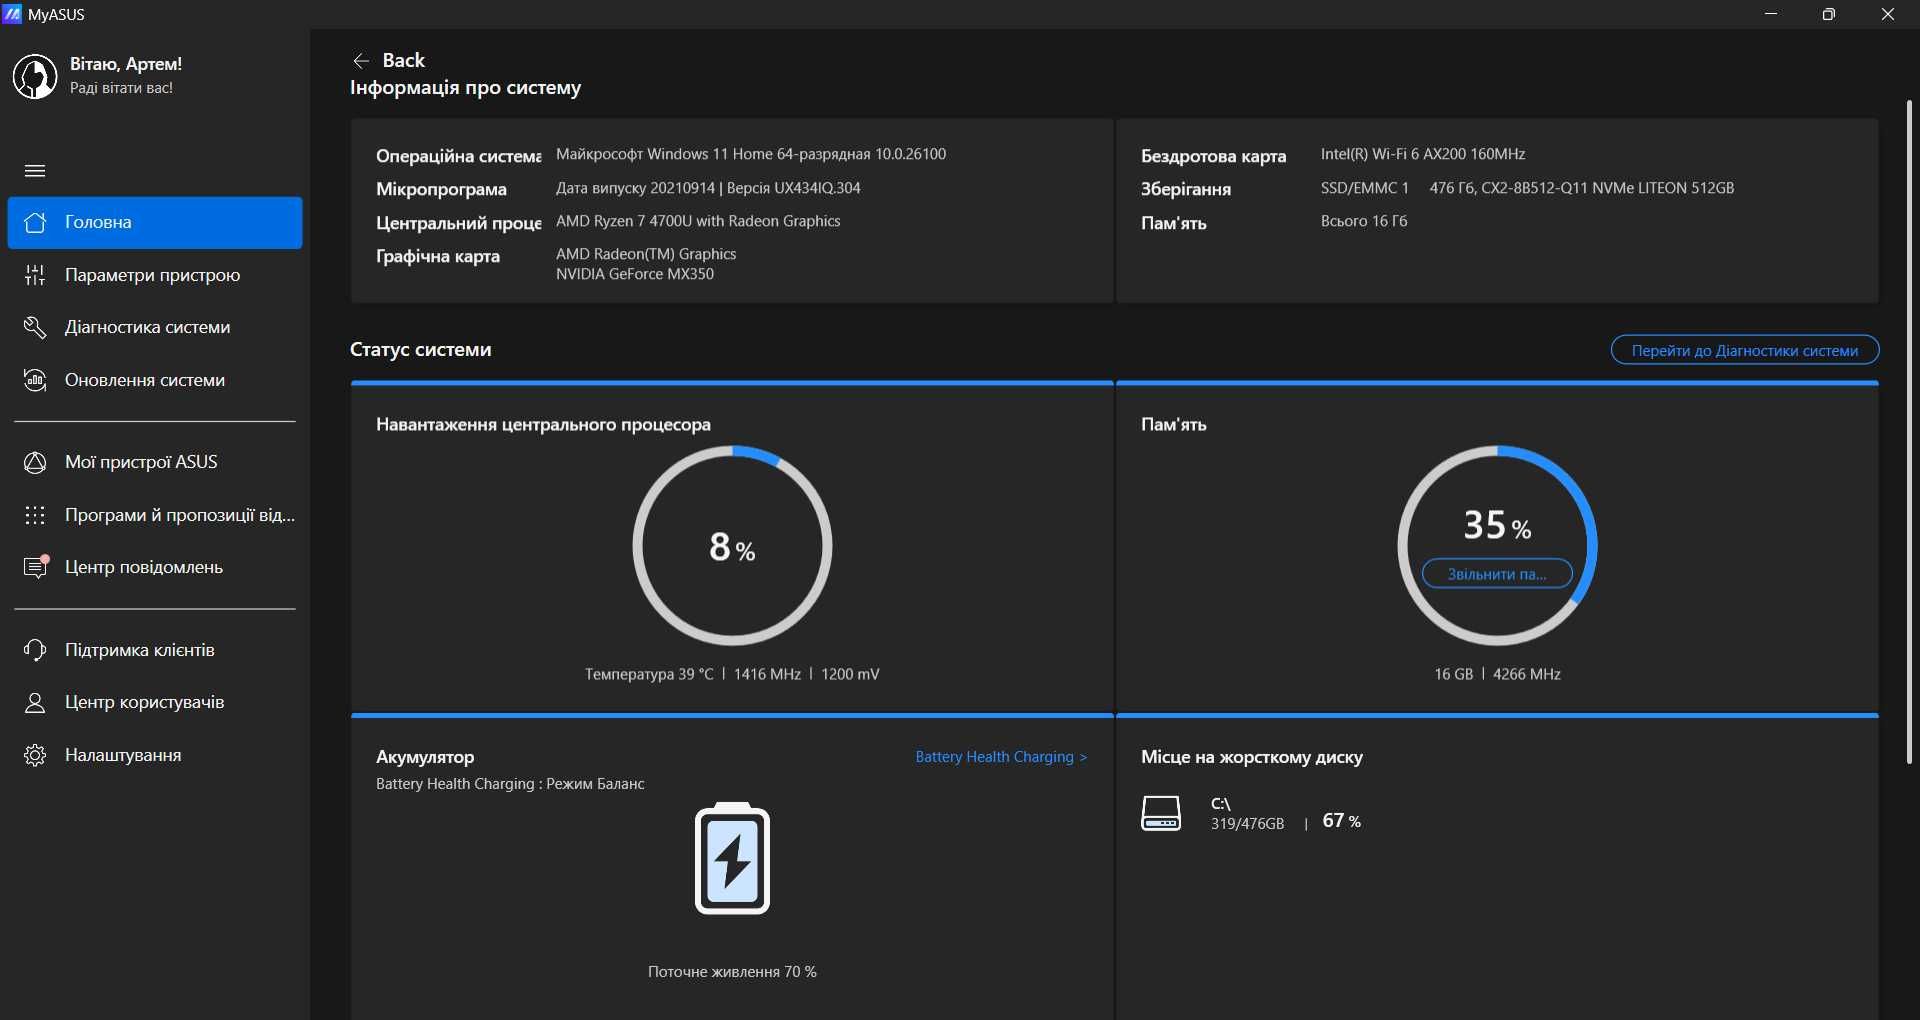Click the back arrow icon
The height and width of the screenshot is (1020, 1920).
[361, 61]
